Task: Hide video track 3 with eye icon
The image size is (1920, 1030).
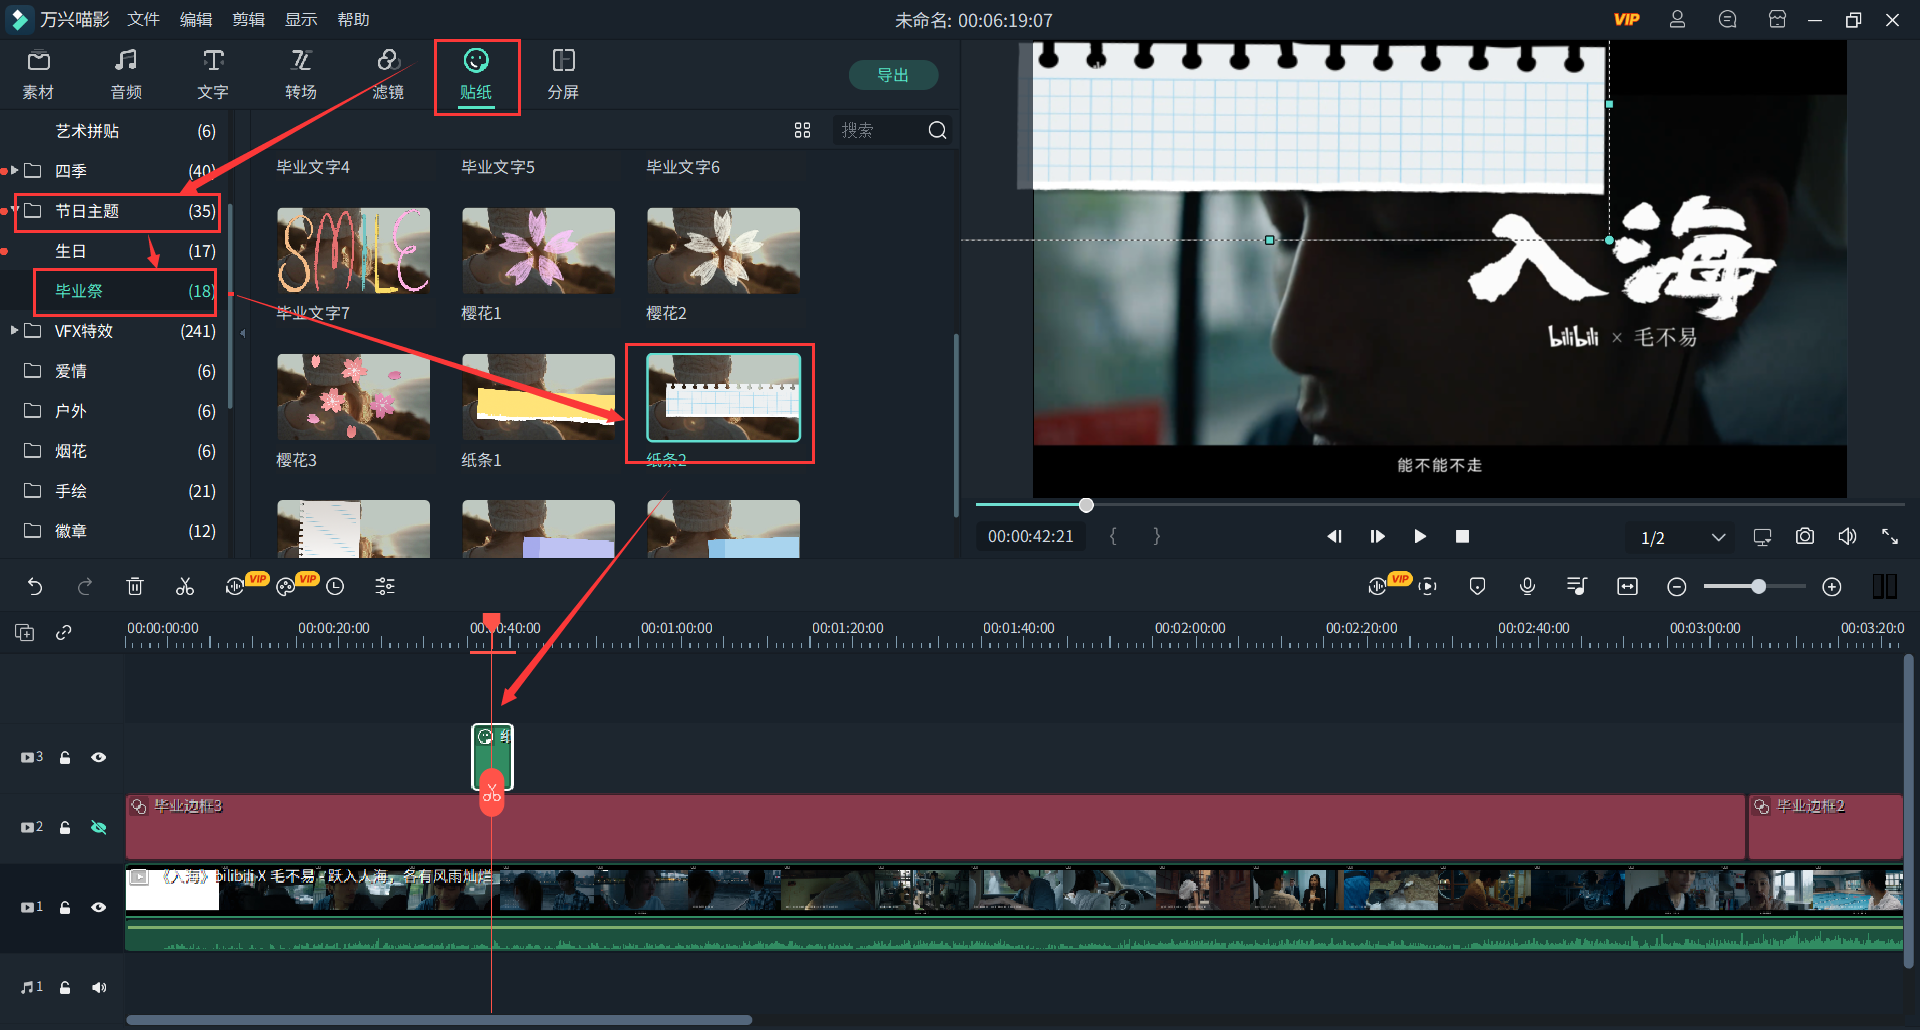Action: click(99, 758)
